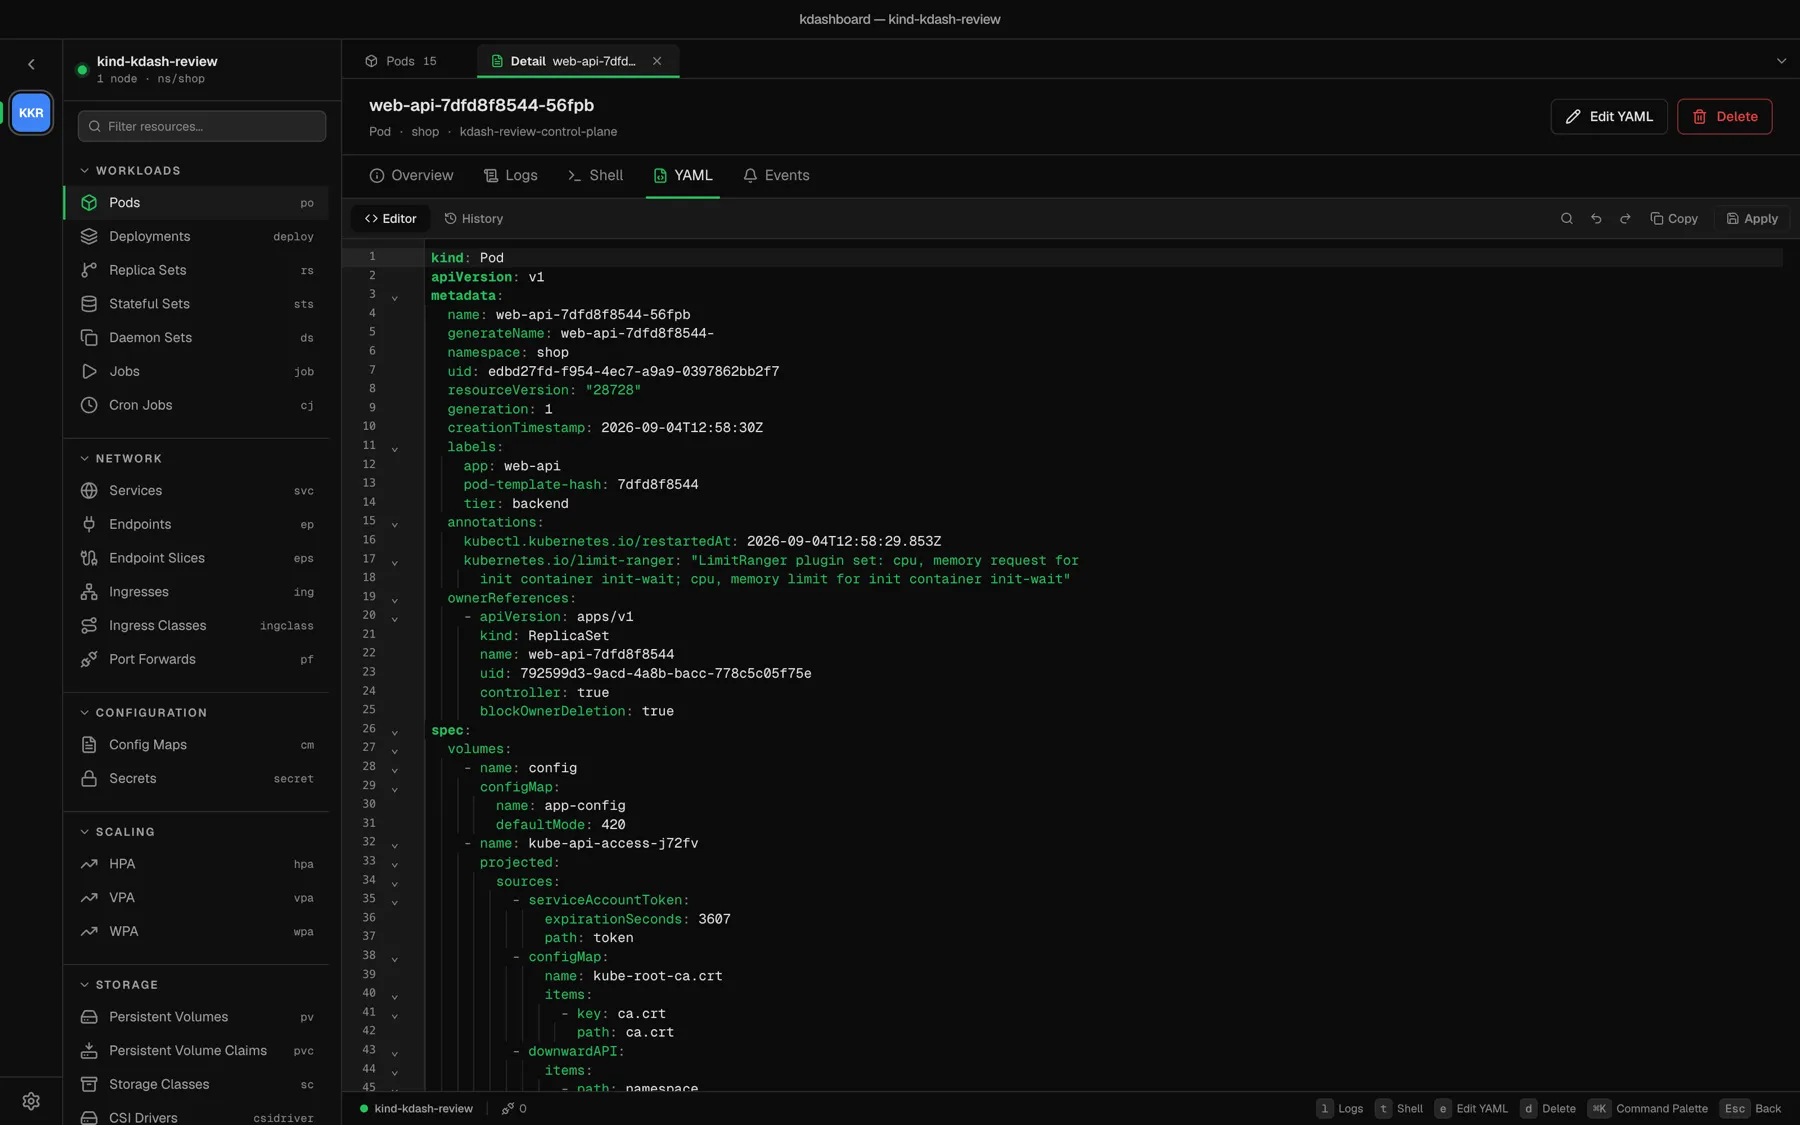Click the KKR cluster avatar
Viewport: 1800px width, 1125px height.
point(31,113)
